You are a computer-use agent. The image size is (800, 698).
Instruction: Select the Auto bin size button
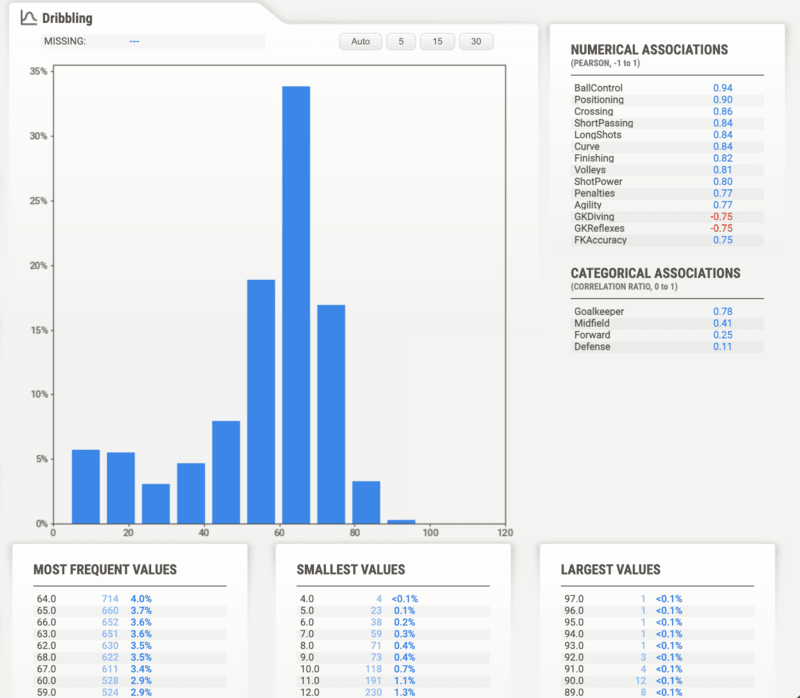[x=361, y=41]
